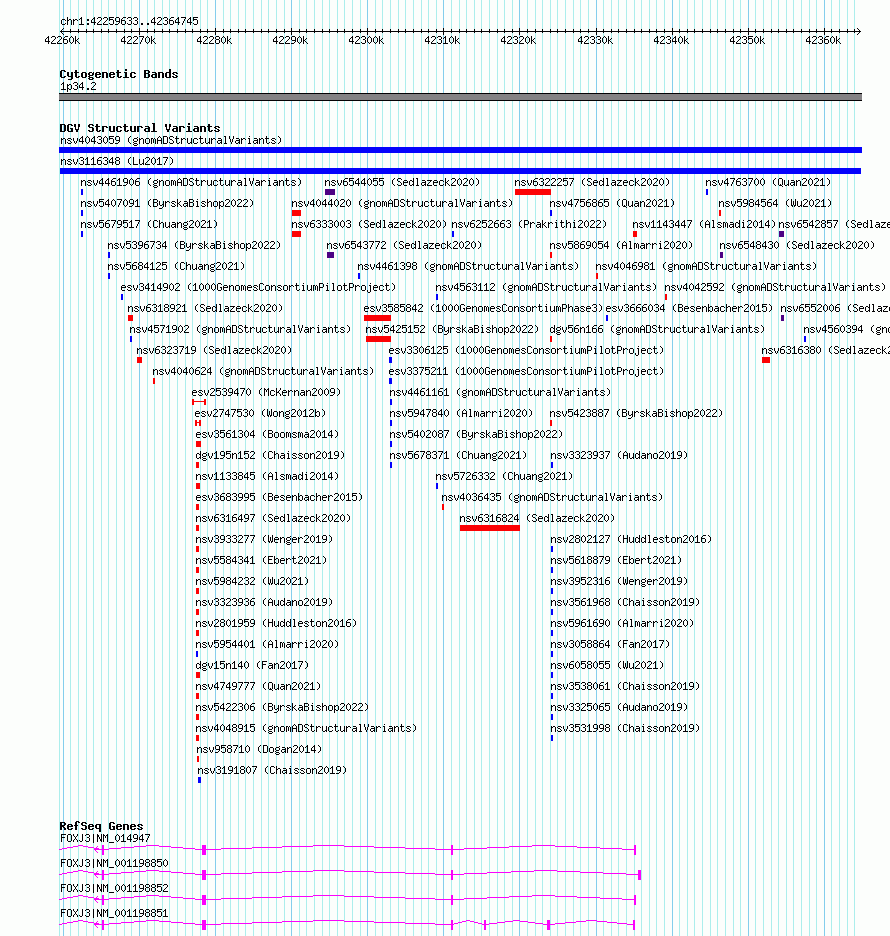Click nsv4044020 gnomADStructuralVariants label

click(402, 203)
